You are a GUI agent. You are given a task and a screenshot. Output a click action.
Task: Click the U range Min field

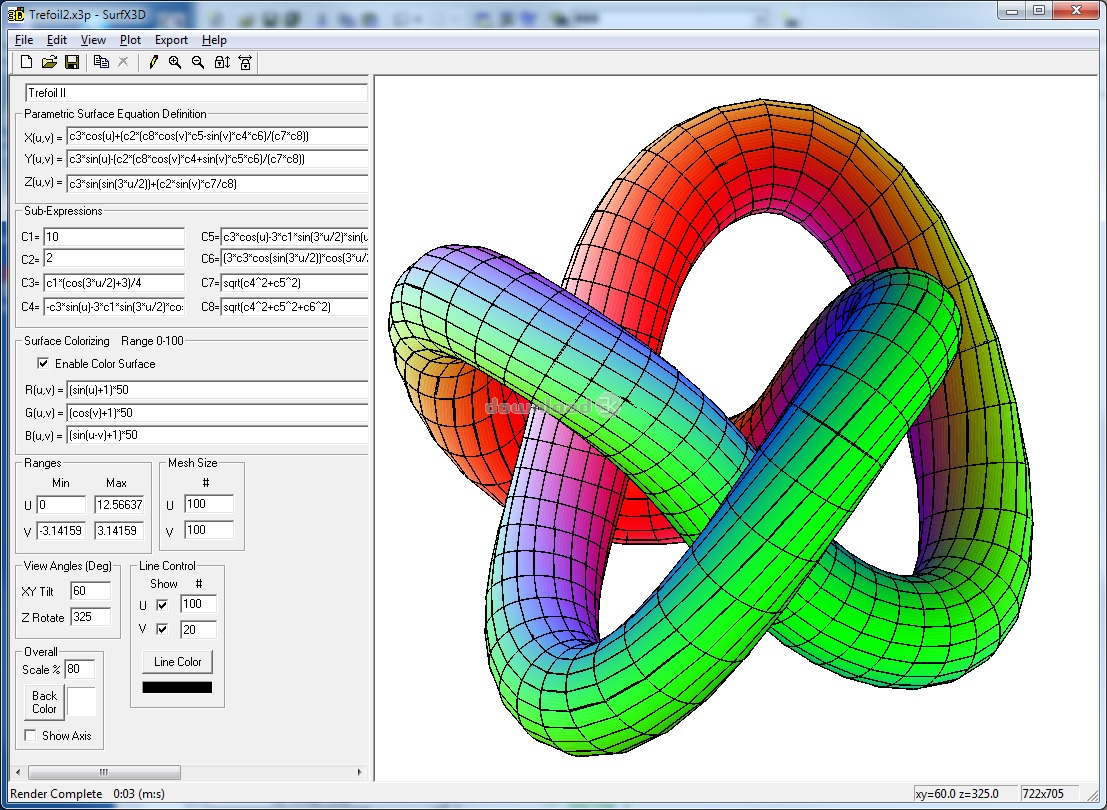(x=61, y=505)
